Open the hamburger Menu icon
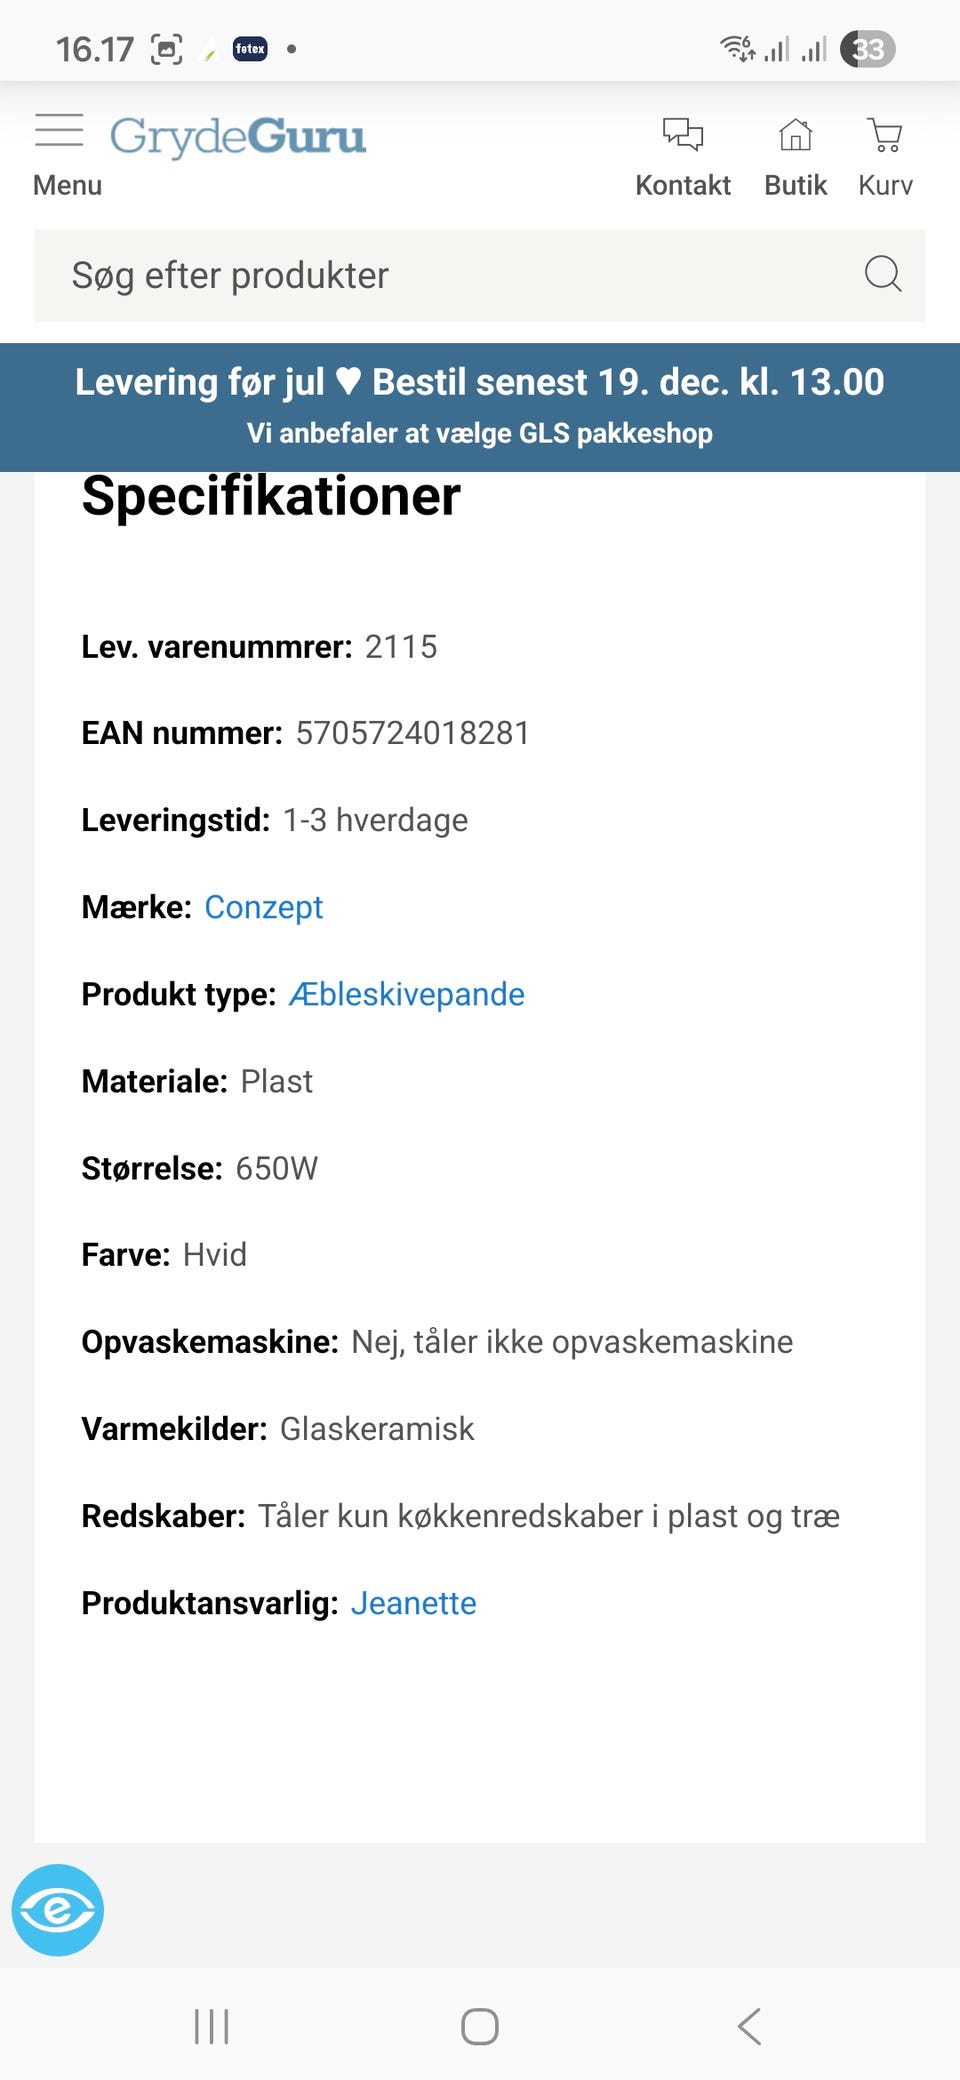 pos(59,131)
